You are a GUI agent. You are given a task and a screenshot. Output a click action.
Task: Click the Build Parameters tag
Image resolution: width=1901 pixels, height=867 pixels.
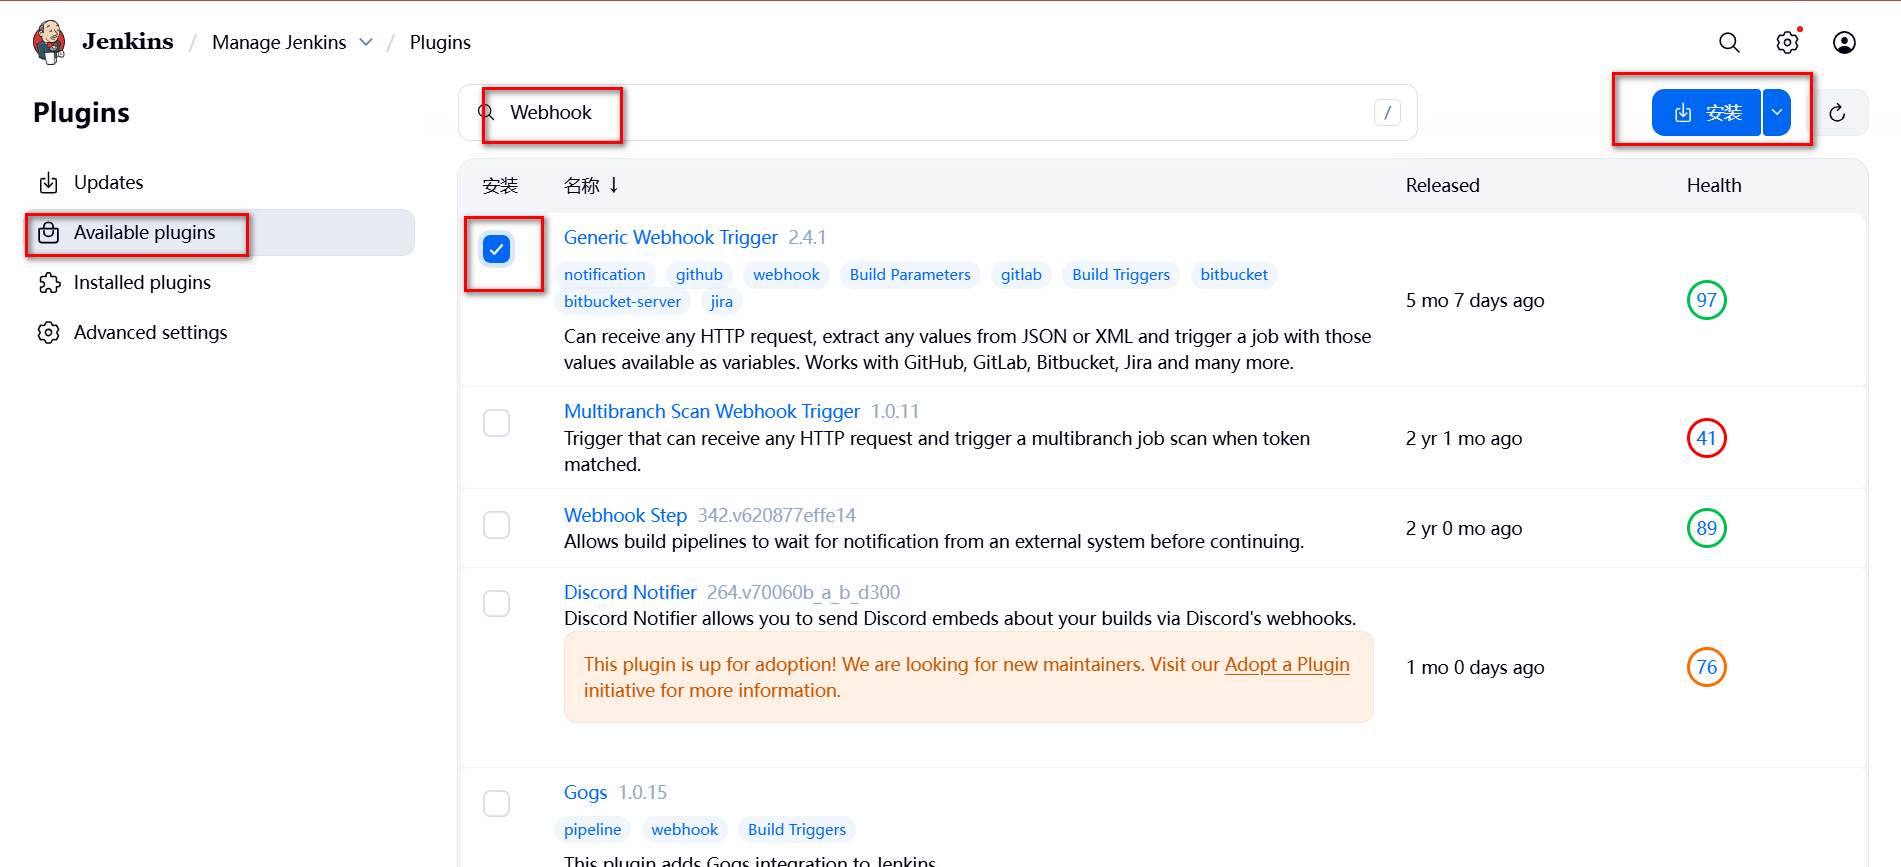(x=910, y=274)
